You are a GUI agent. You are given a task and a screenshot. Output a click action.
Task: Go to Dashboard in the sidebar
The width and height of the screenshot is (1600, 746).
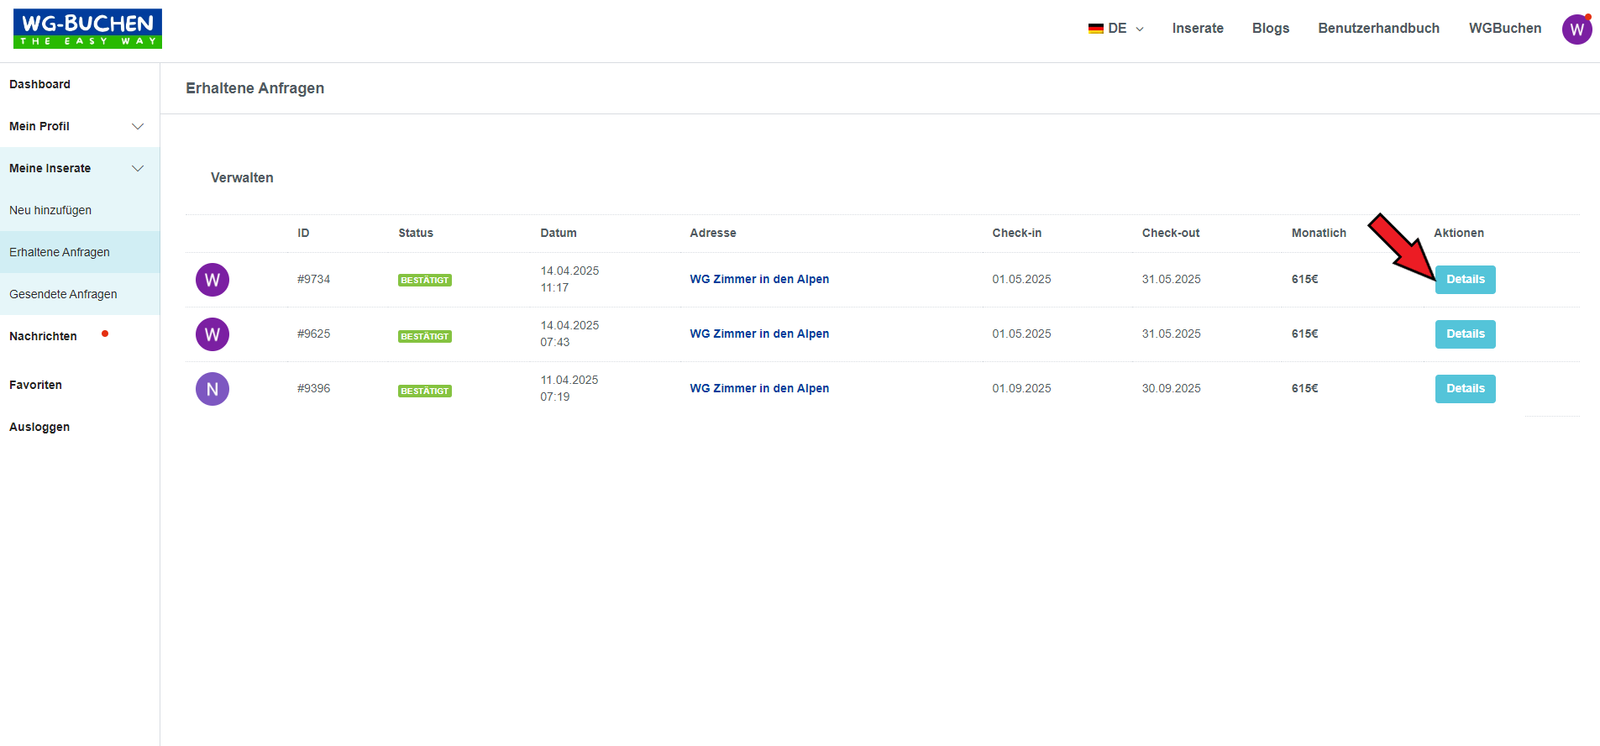pos(40,84)
